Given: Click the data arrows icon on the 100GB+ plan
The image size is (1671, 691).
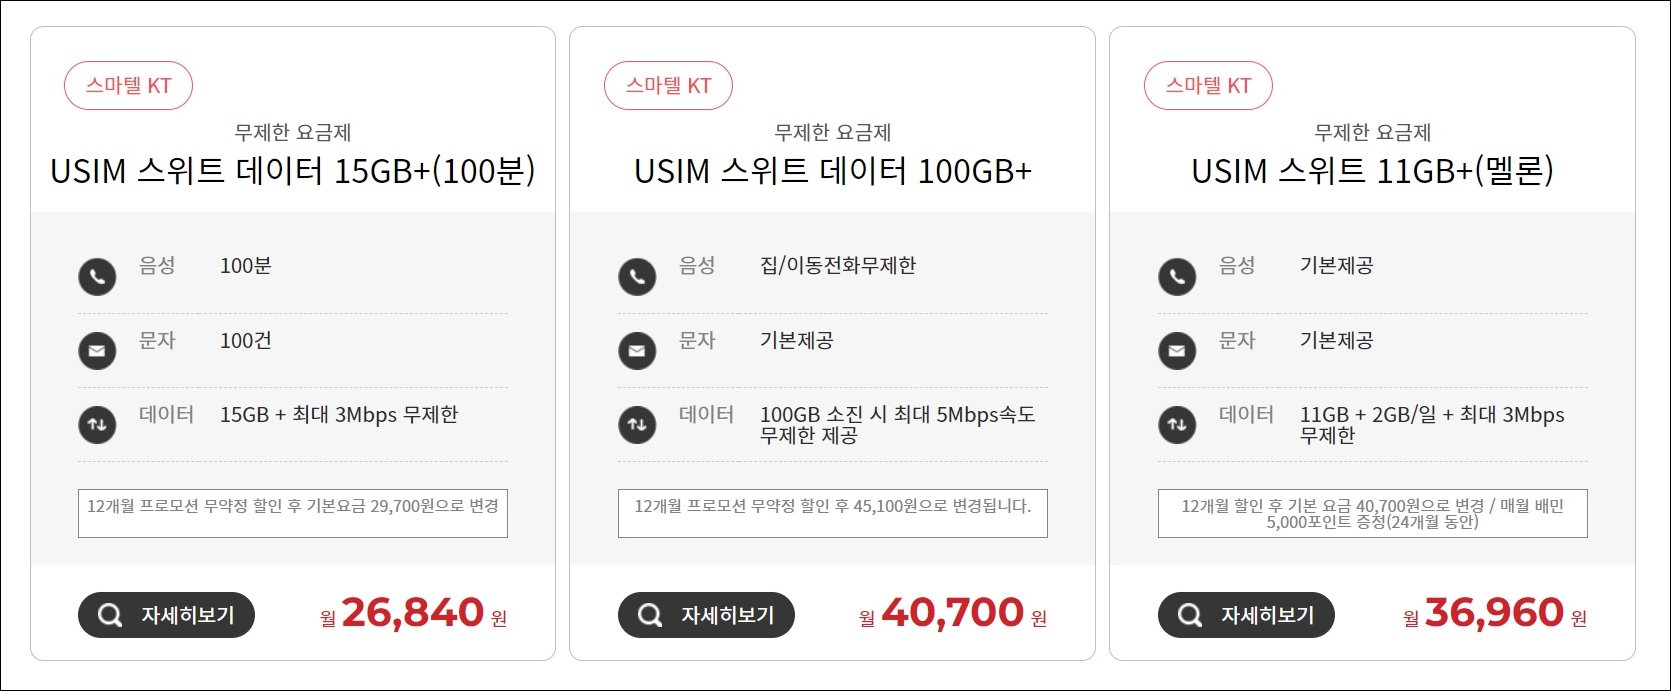Looking at the screenshot, I should pos(637,424).
